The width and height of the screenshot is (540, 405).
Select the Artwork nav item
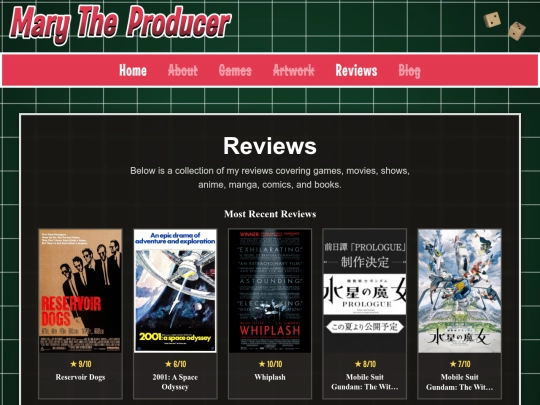point(294,71)
